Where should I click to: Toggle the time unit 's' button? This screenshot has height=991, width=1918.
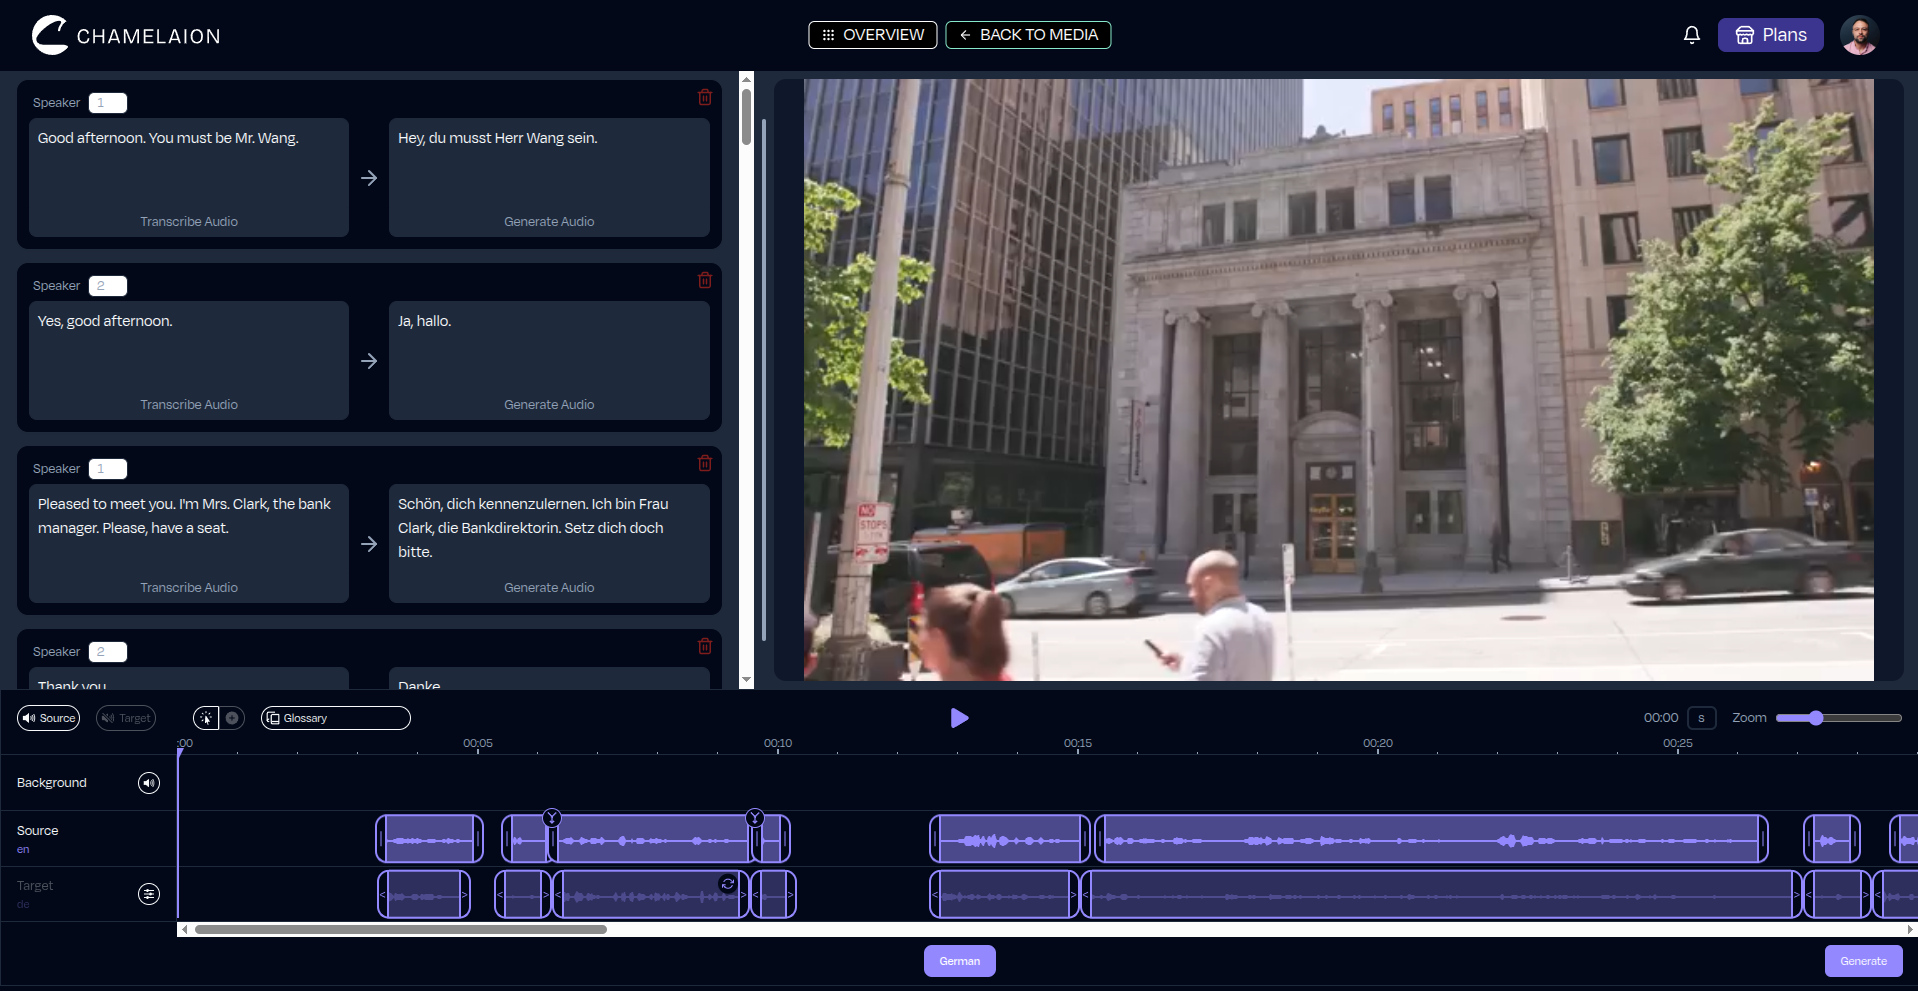coord(1701,718)
